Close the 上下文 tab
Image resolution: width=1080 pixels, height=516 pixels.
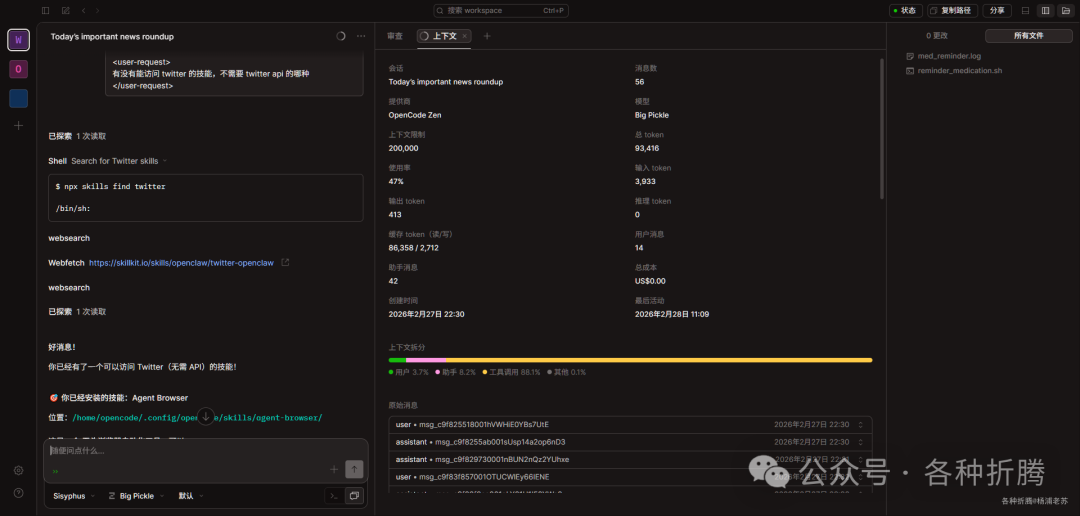[465, 36]
